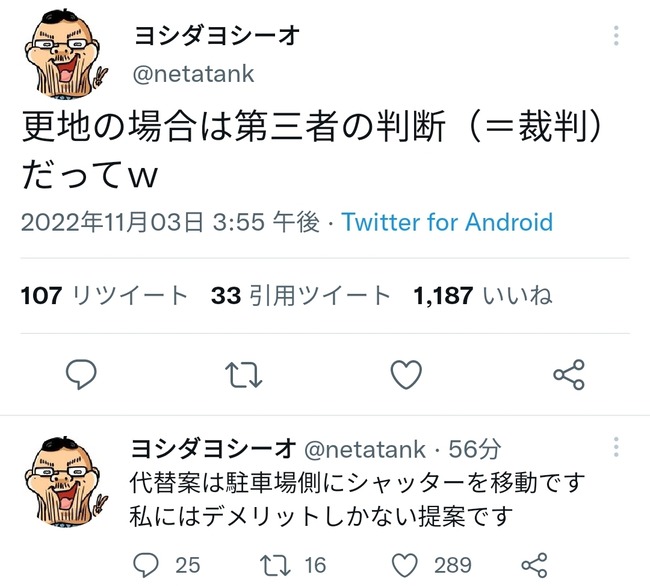This screenshot has width=650, height=586.
Task: Share the main tweet
Action: 568,375
